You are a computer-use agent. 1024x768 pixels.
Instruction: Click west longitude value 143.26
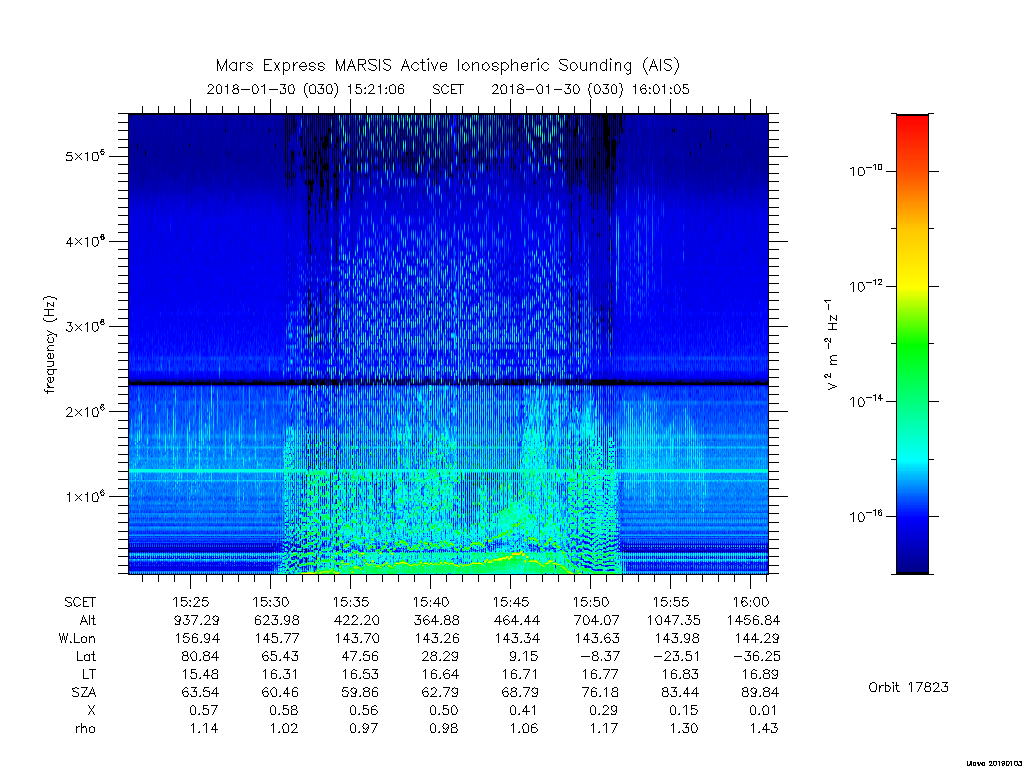436,638
